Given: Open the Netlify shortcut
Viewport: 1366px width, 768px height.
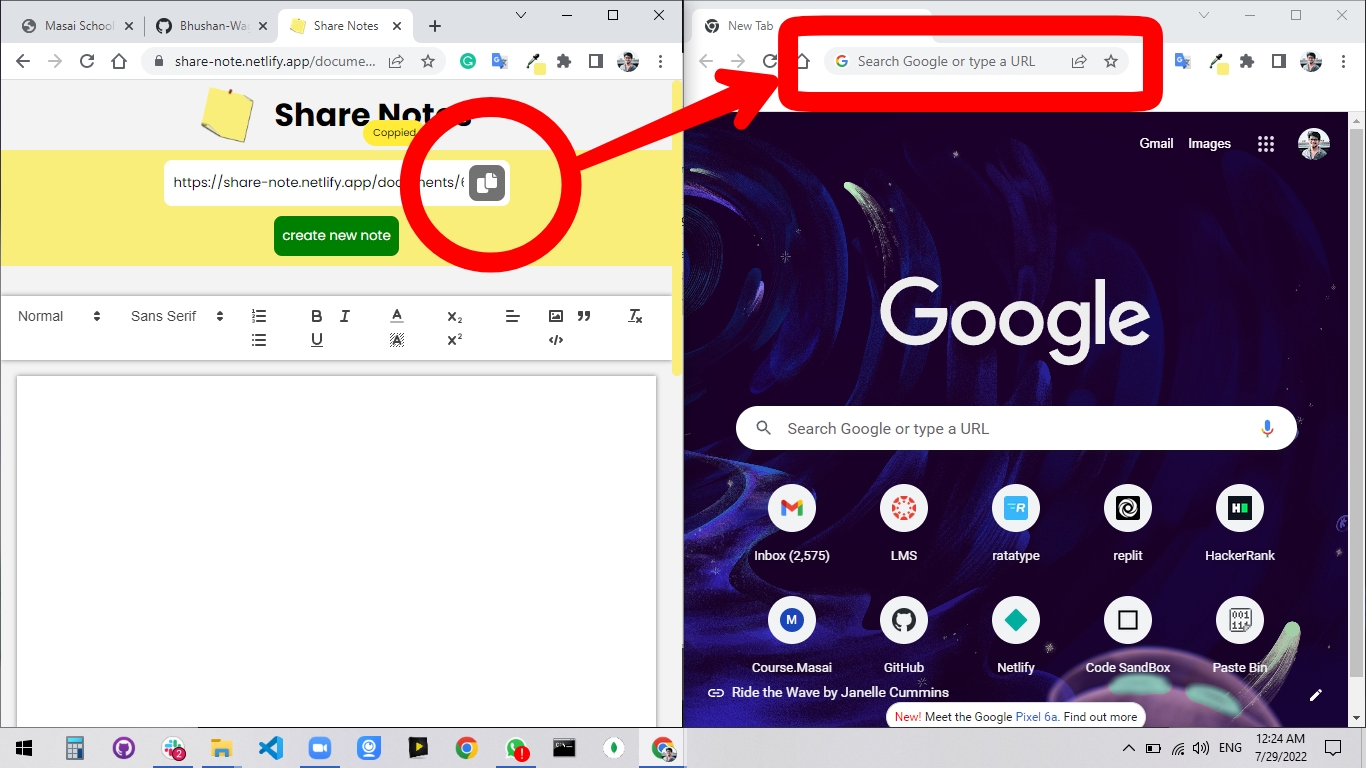Looking at the screenshot, I should (x=1016, y=638).
